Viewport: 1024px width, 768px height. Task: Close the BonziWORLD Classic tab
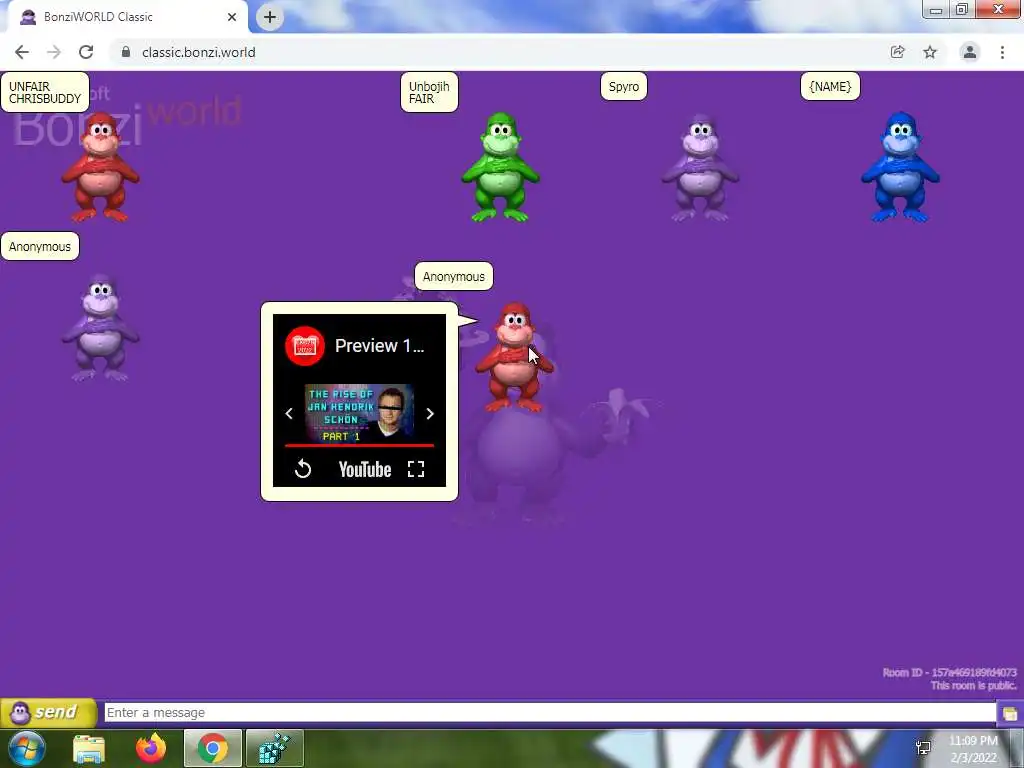tap(232, 17)
